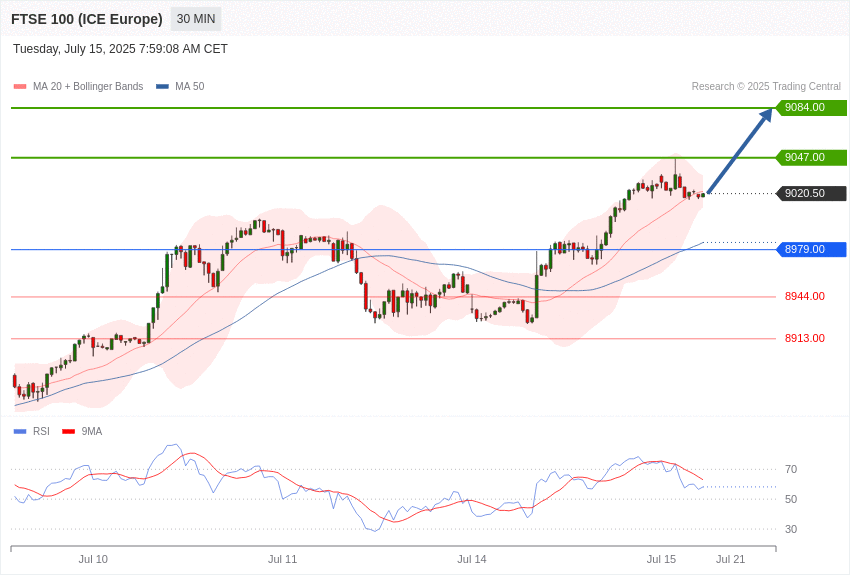Screen dimensions: 850x576
Task: Click the 30 MIN timeframe badge
Action: (x=196, y=19)
